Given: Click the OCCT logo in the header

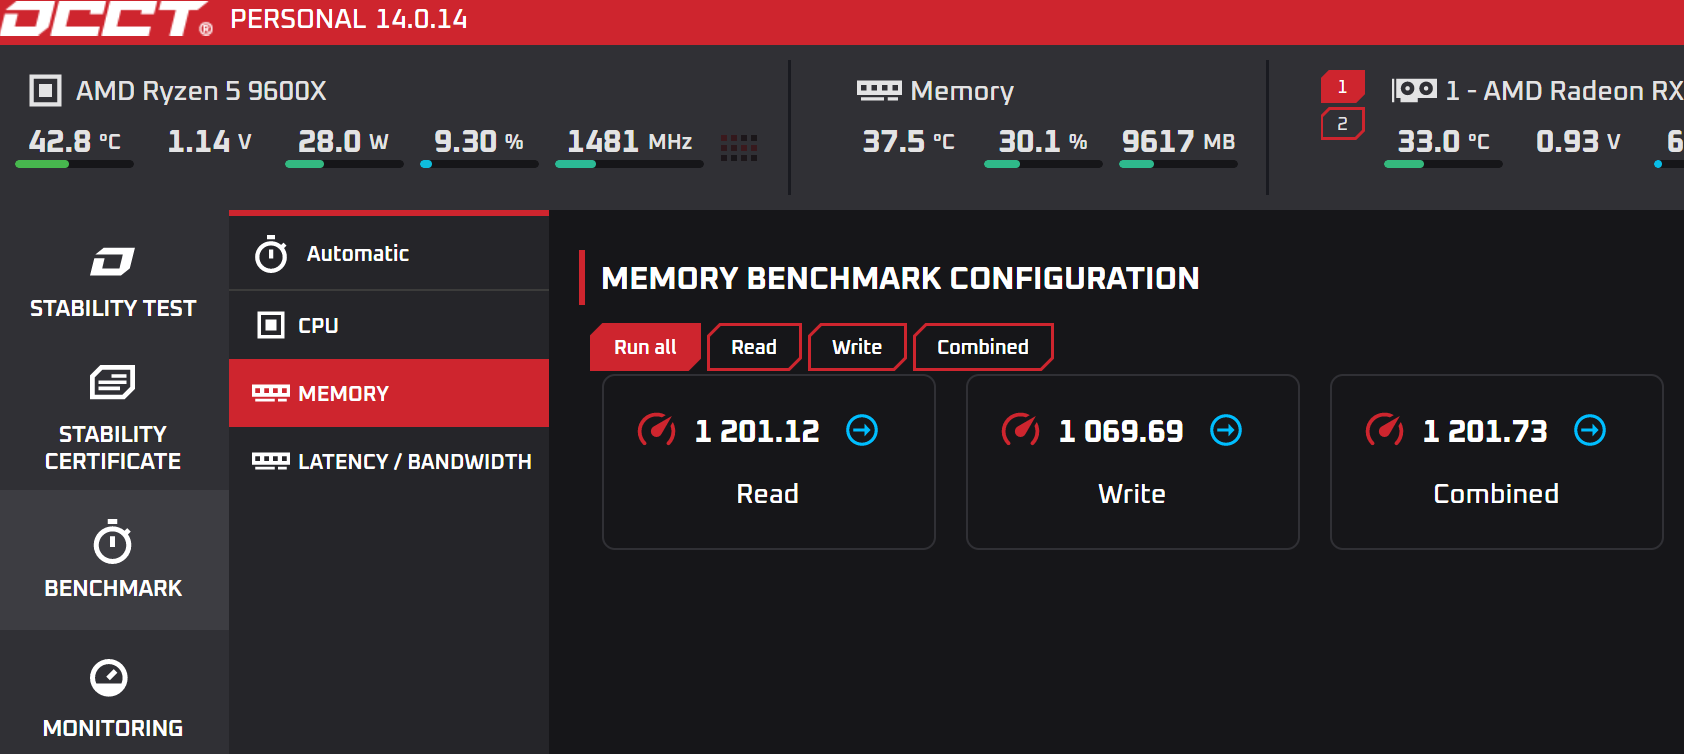Looking at the screenshot, I should 106,19.
